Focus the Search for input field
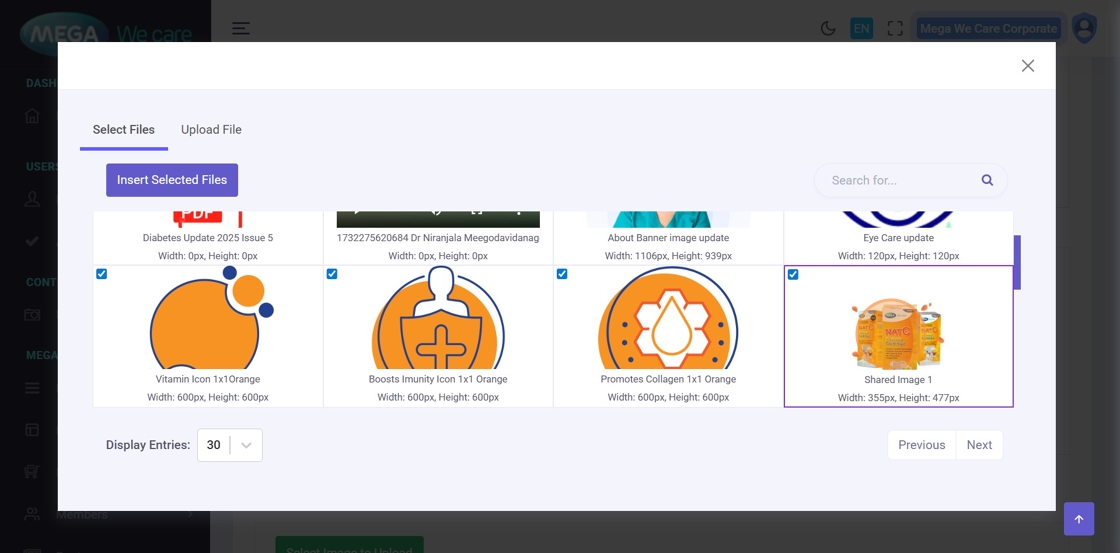This screenshot has width=1120, height=553. (898, 180)
